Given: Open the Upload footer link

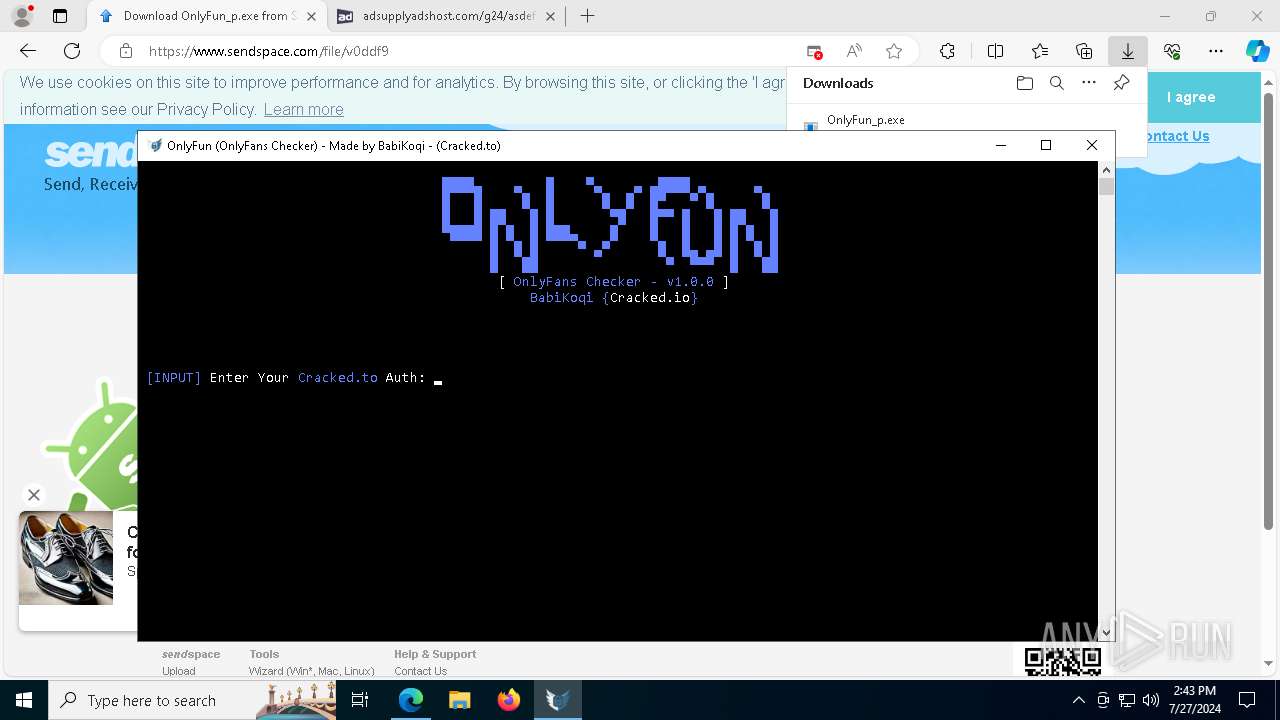Looking at the screenshot, I should click(179, 671).
